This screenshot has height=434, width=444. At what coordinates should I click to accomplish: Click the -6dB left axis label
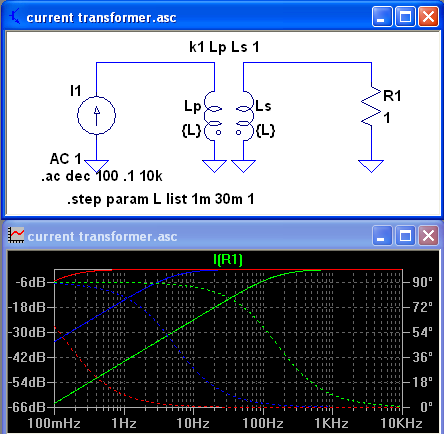click(30, 282)
